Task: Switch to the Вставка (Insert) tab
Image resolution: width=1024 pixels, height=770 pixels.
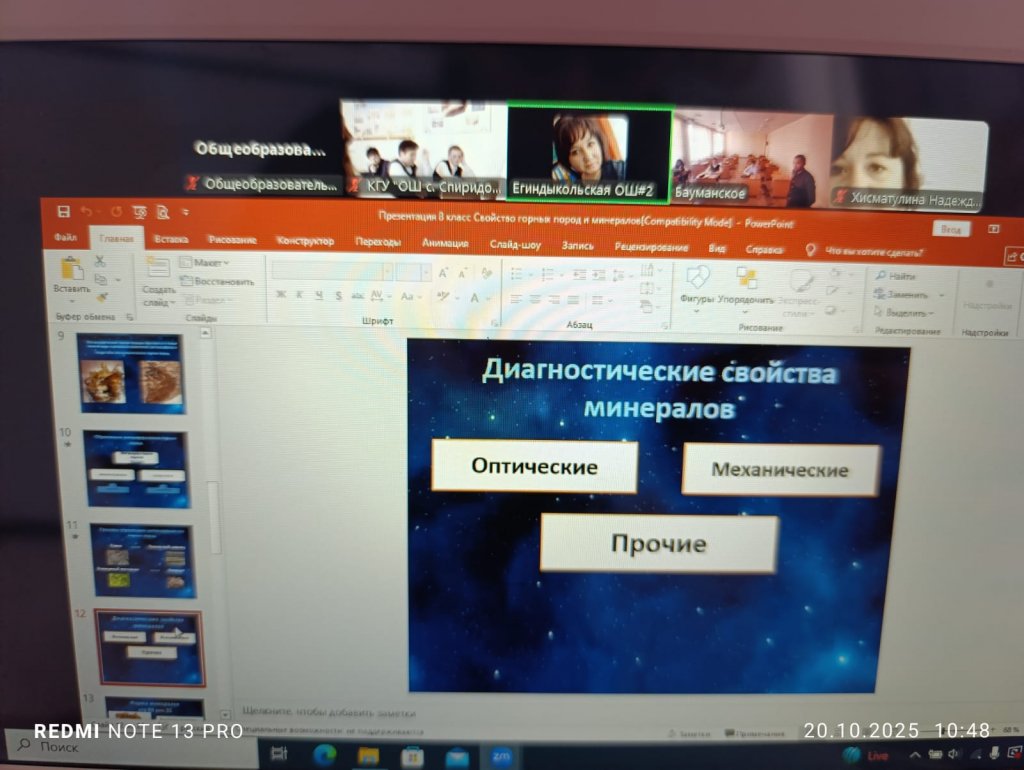Action: 171,241
